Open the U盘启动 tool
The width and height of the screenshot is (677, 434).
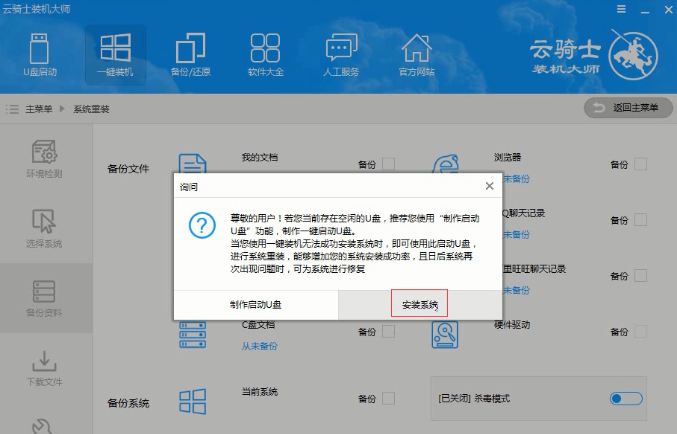pos(40,55)
